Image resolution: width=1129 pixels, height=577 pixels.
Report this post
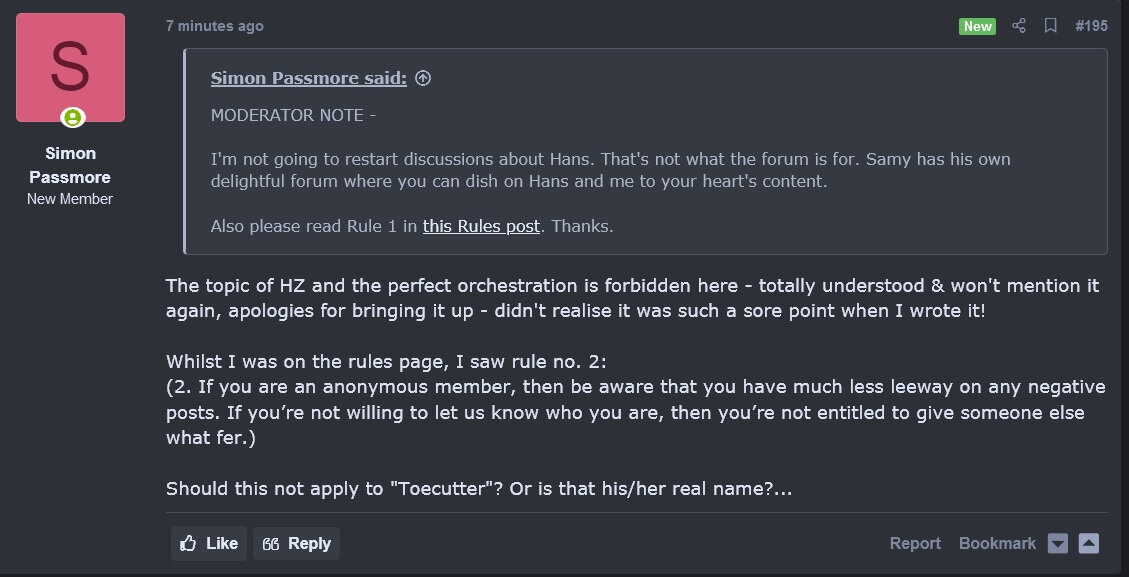click(x=915, y=543)
